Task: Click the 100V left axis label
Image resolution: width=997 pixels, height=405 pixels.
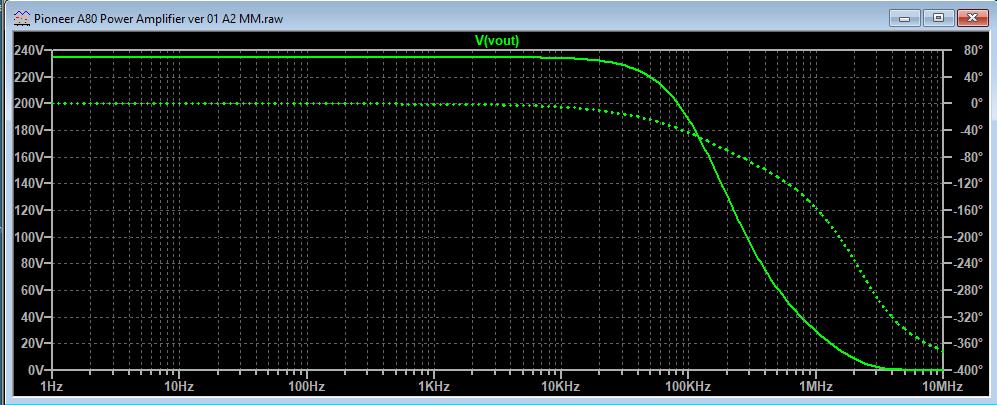Action: 29,237
